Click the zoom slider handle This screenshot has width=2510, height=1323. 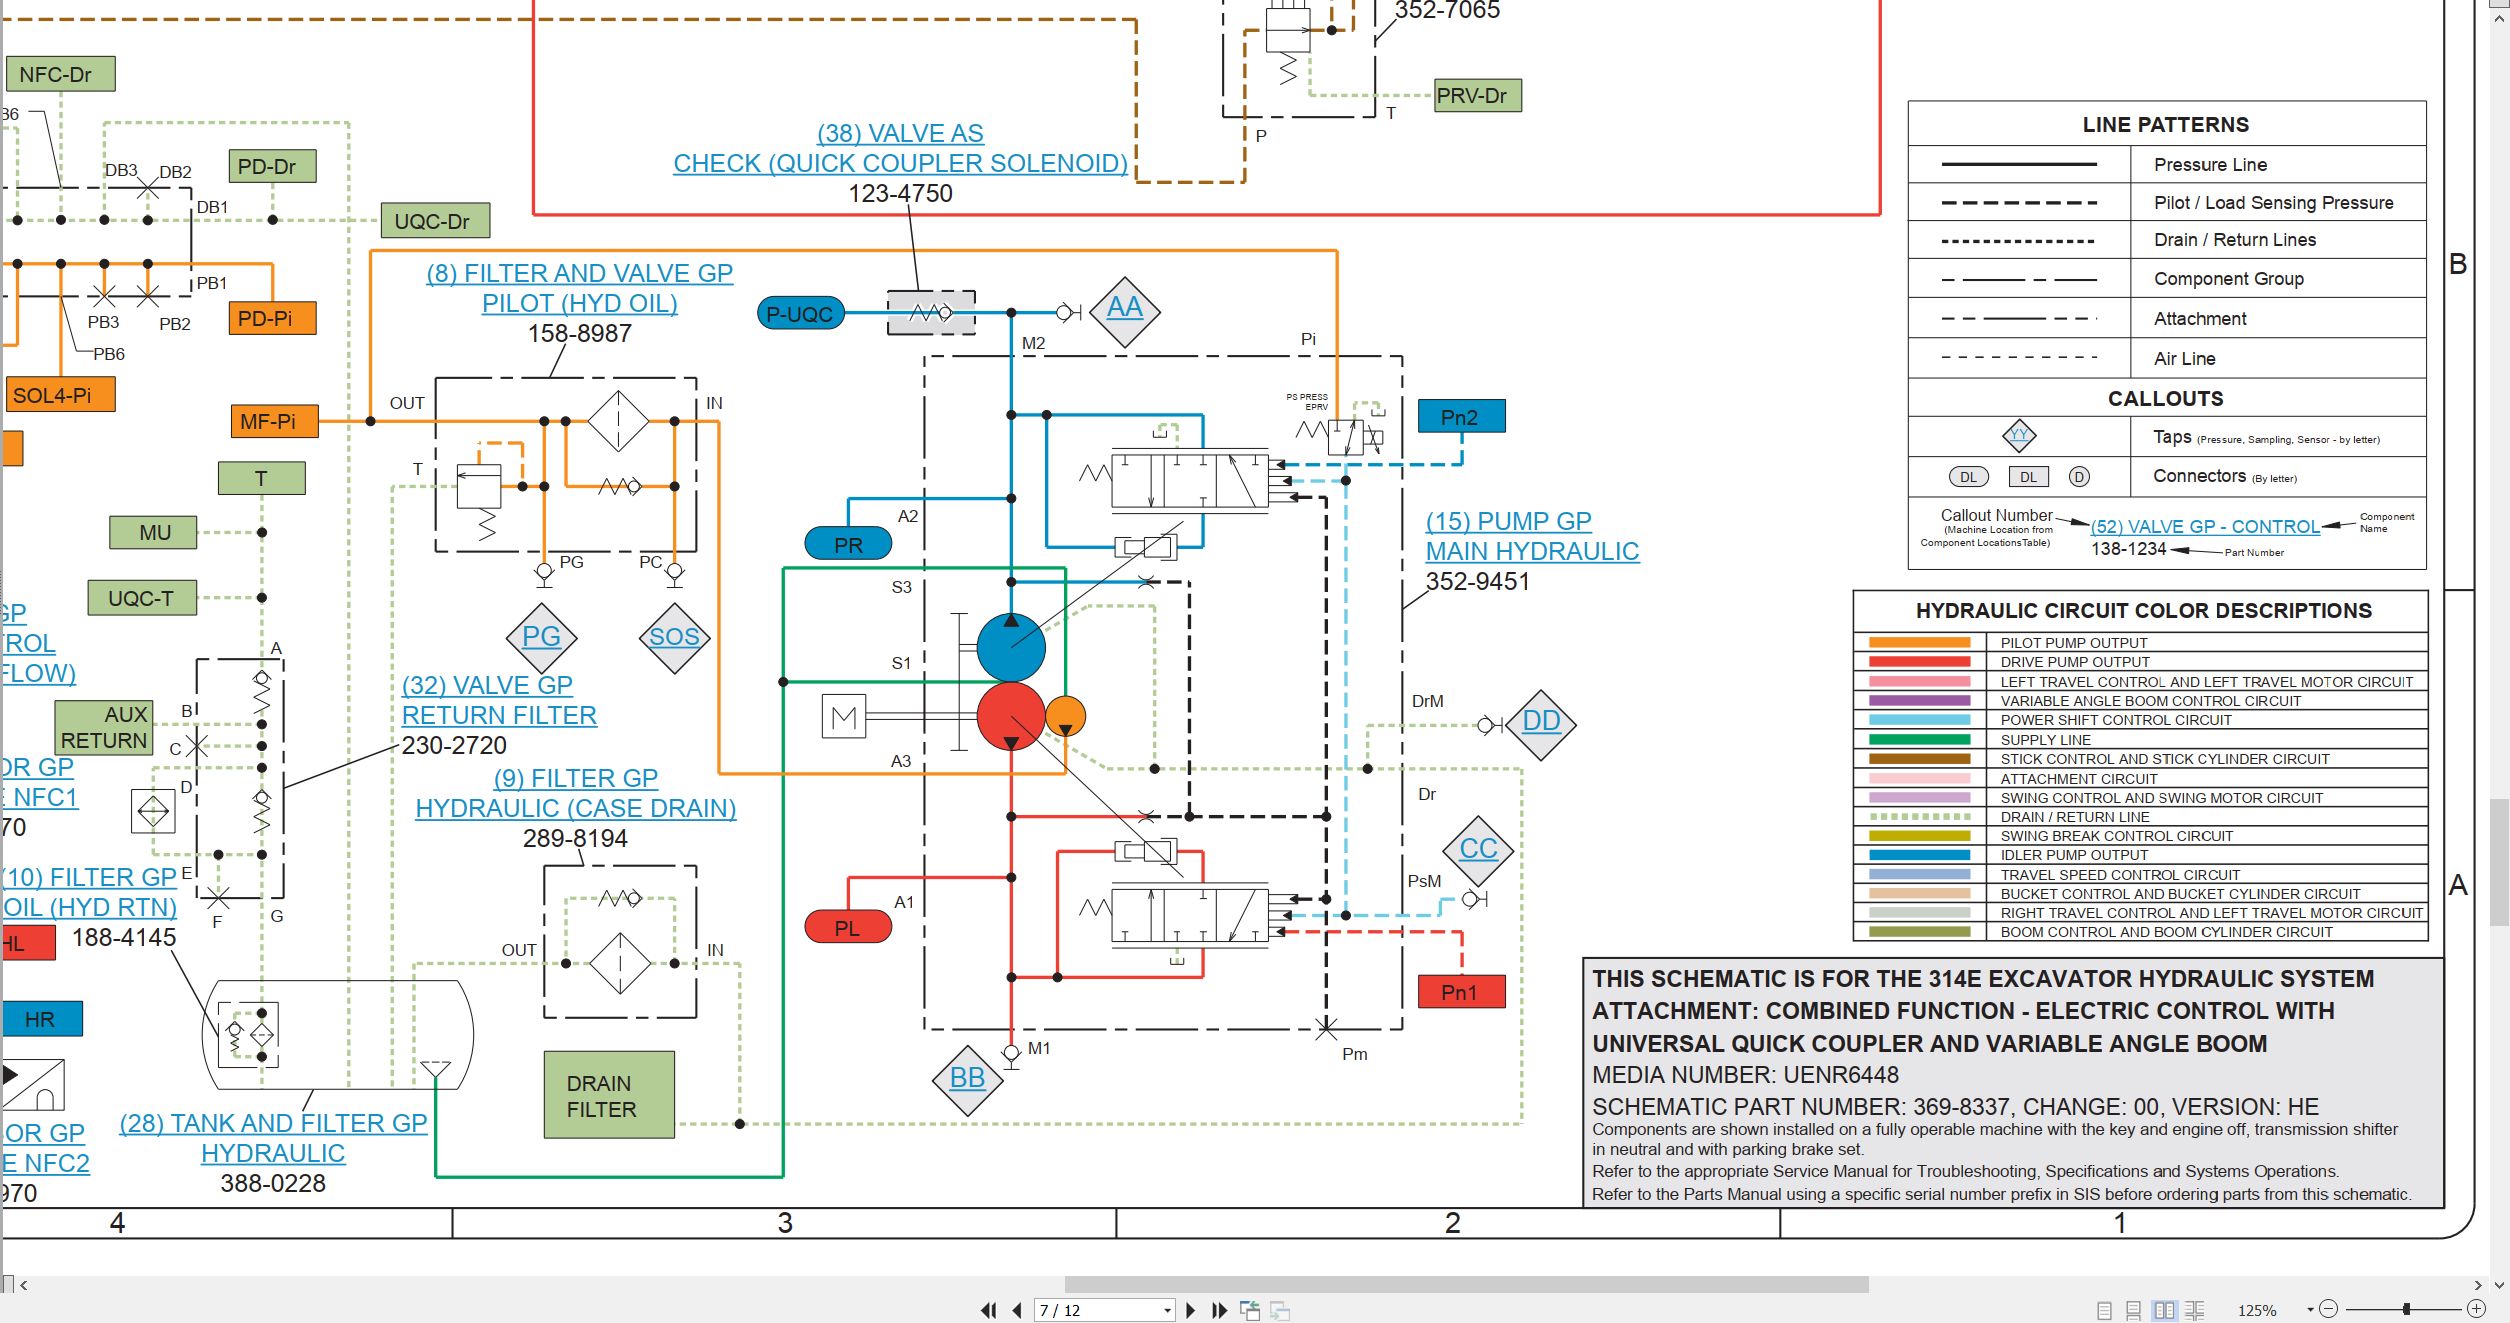pos(2407,1309)
